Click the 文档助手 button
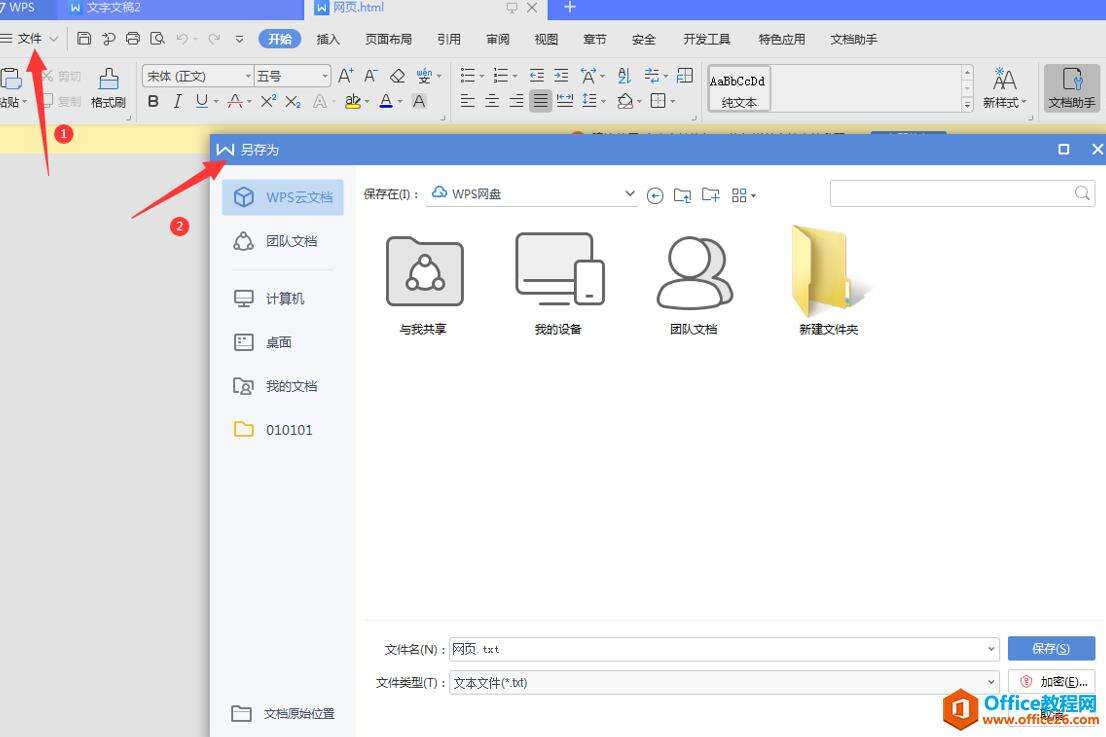This screenshot has height=737, width=1106. 1071,89
